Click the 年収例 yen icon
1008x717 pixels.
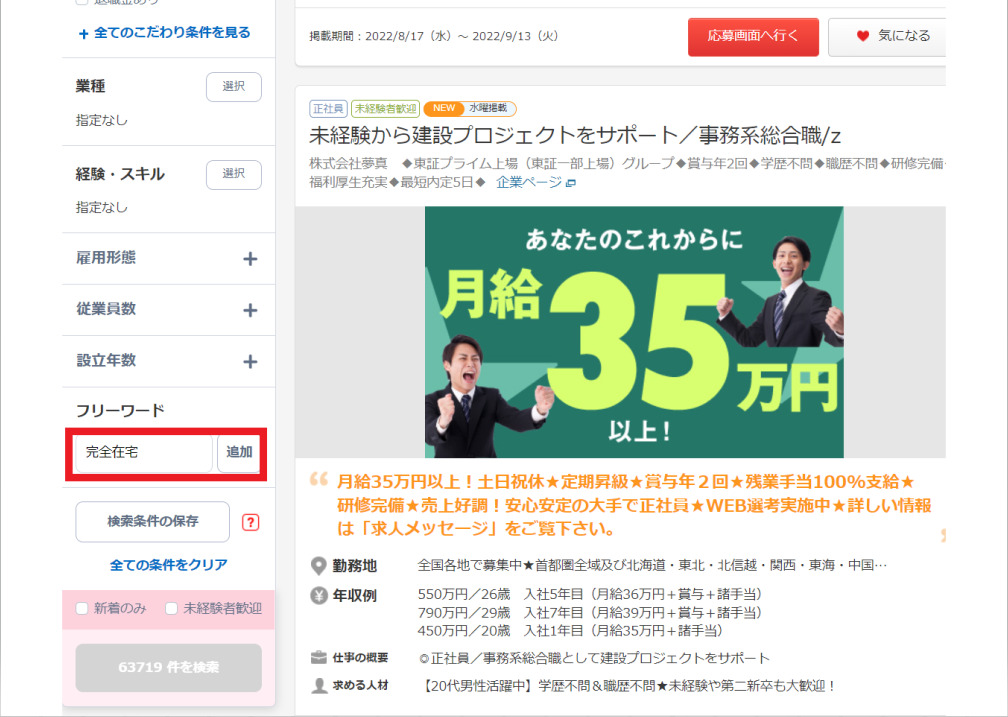point(319,596)
